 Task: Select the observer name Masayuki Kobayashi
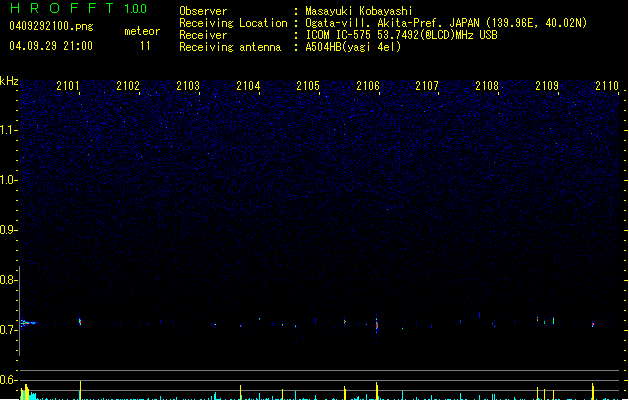point(359,11)
